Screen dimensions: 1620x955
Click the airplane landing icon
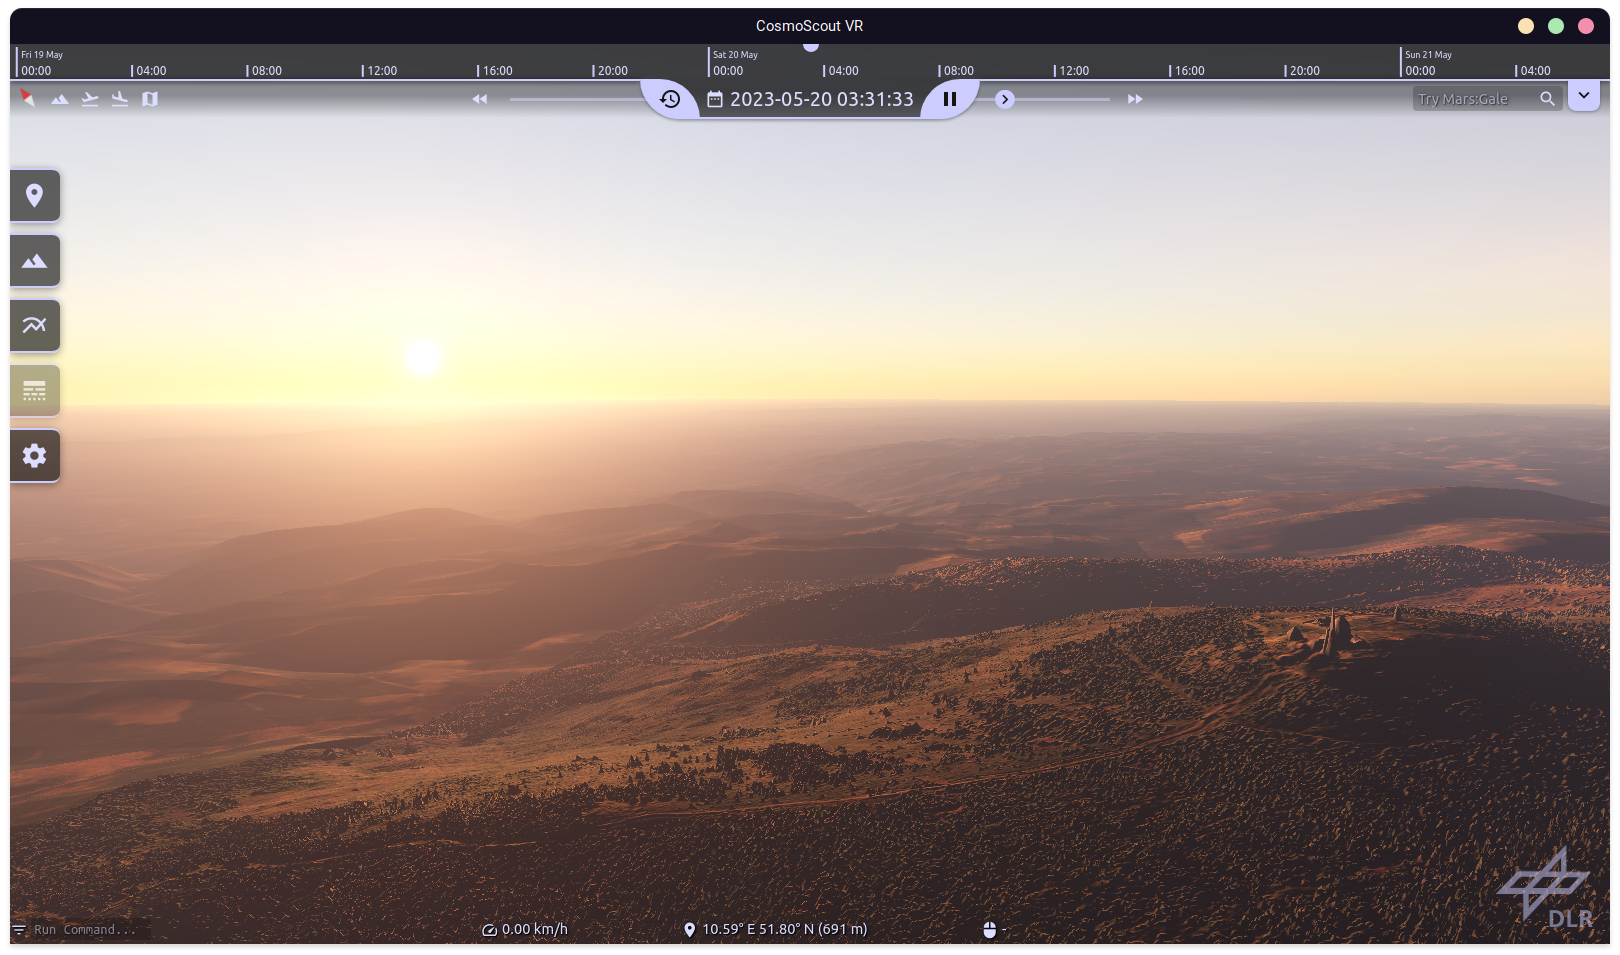(x=120, y=99)
